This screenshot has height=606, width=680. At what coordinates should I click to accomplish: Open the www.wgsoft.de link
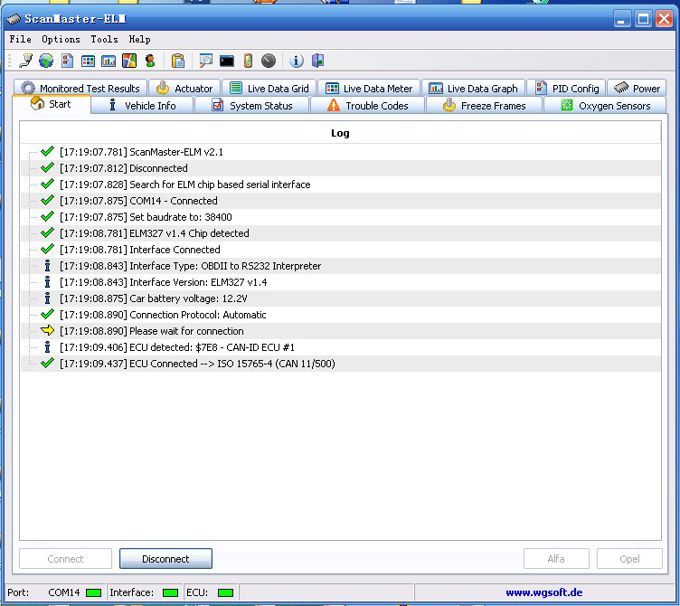[x=544, y=592]
